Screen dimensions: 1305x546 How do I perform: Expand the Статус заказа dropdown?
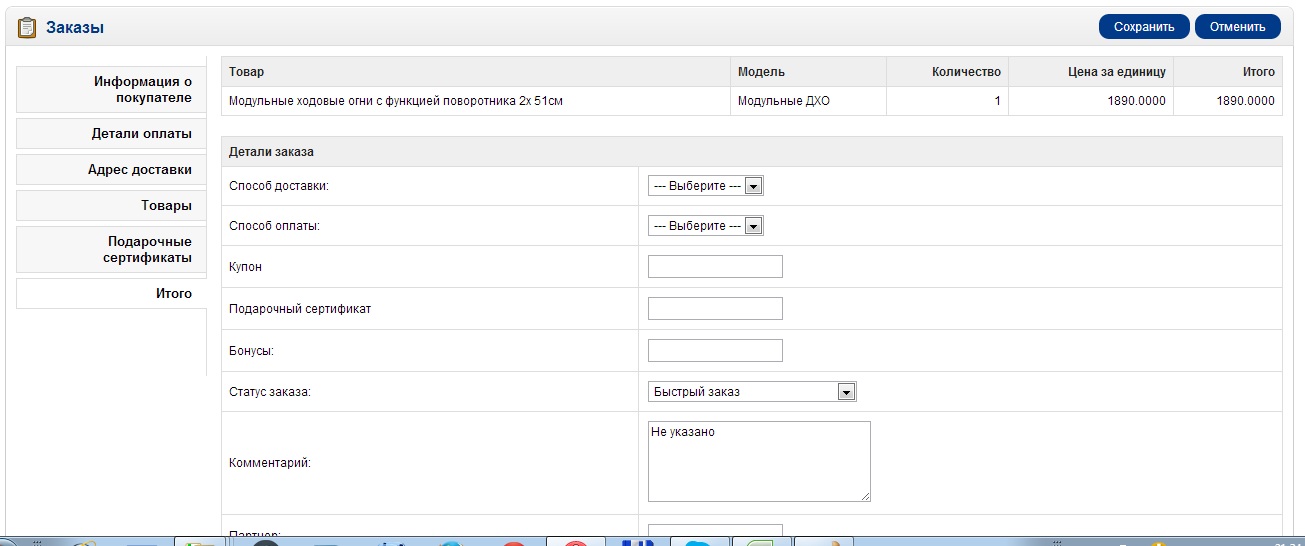point(752,392)
